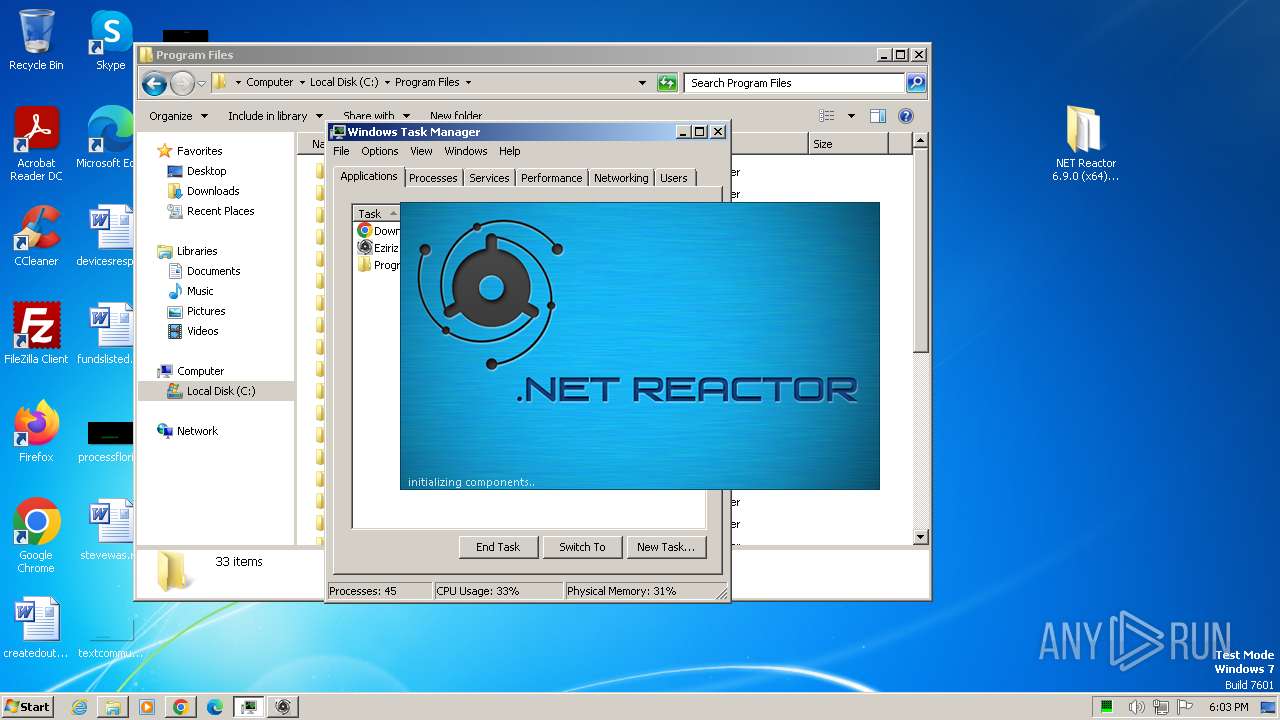Click File Explorer icon on taskbar
This screenshot has height=720, width=1280.
tap(113, 707)
